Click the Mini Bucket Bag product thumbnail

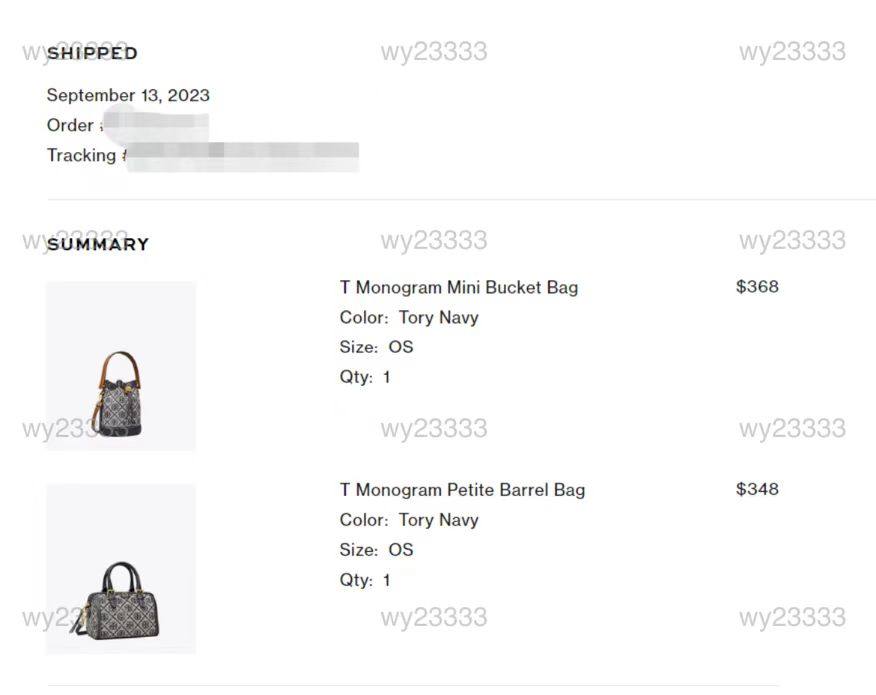pyautogui.click(x=121, y=366)
